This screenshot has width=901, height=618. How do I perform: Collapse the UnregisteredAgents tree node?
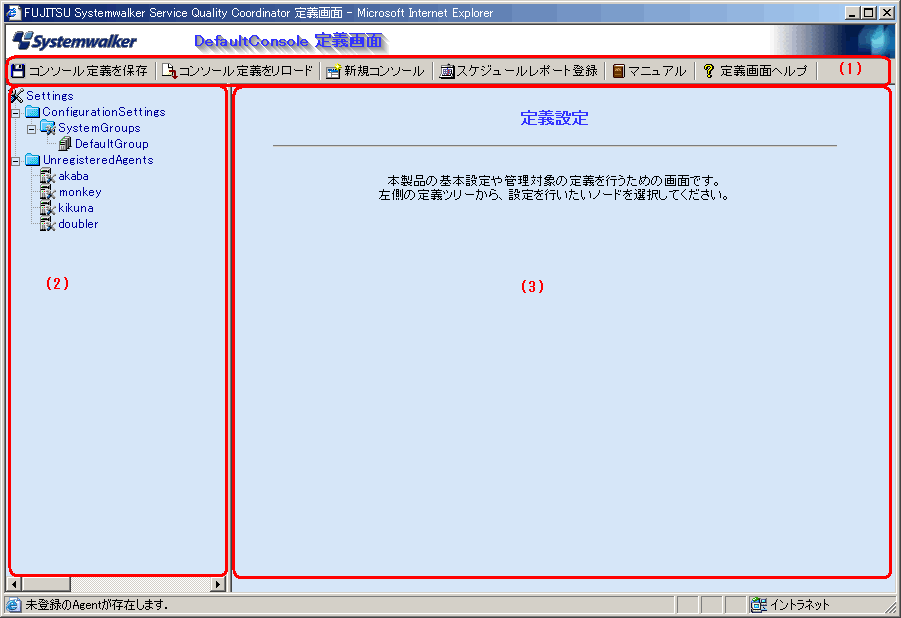click(x=16, y=161)
